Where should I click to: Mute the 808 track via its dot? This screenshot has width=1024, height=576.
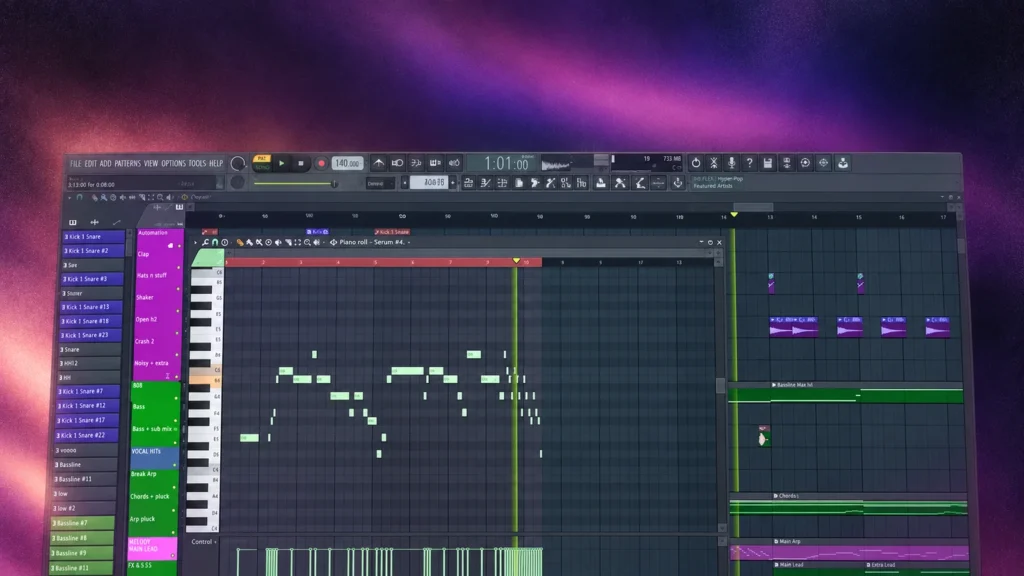(176, 398)
